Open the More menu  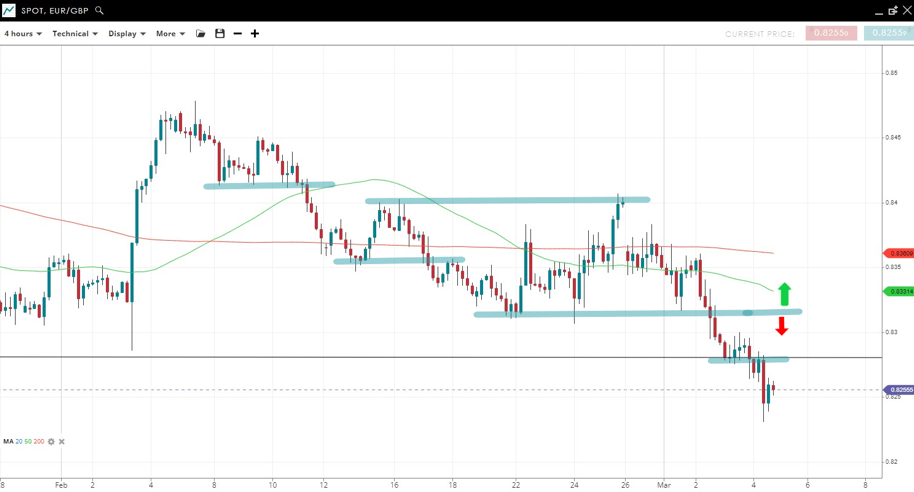click(170, 34)
